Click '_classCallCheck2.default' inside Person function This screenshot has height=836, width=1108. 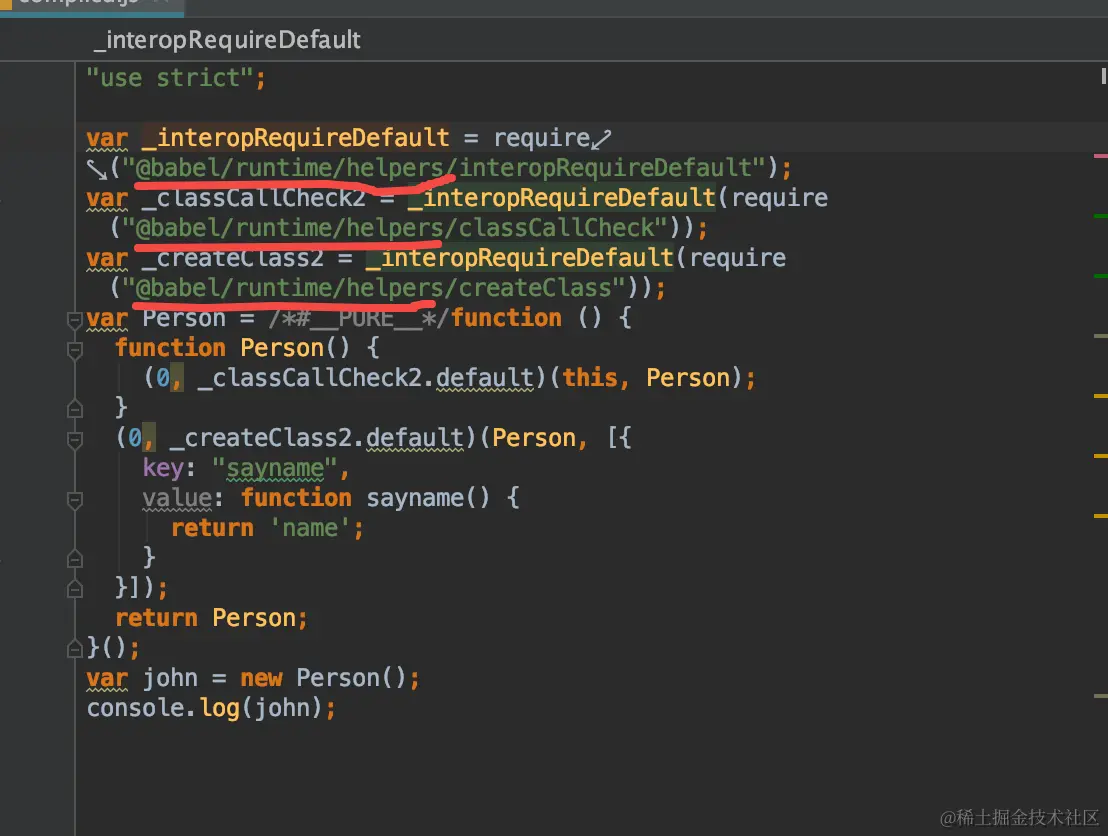pos(365,377)
